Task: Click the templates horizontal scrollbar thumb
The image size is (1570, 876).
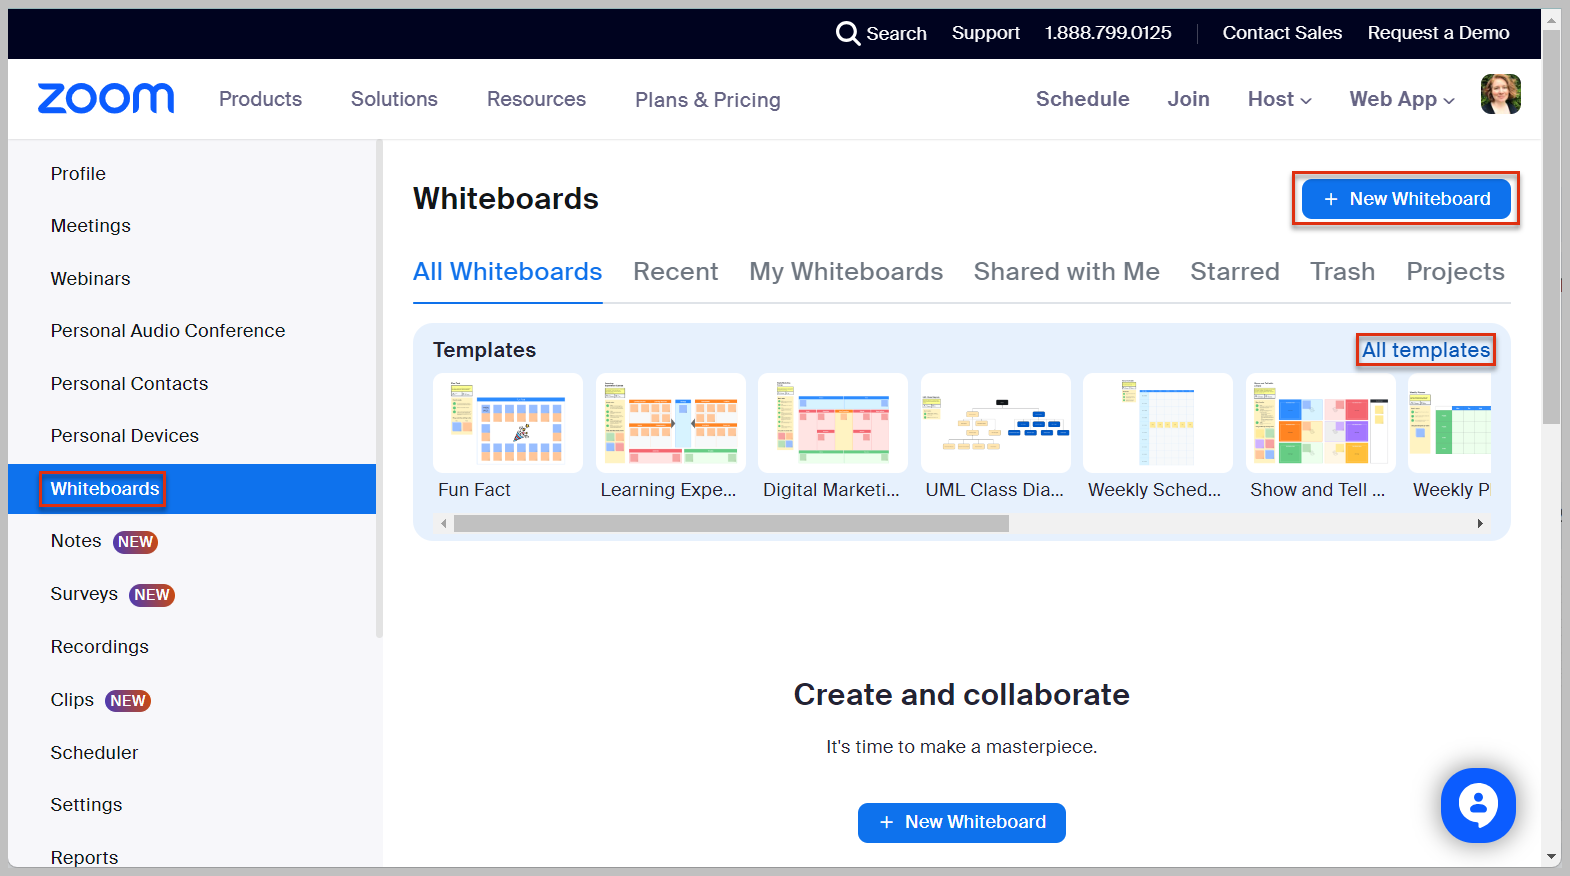Action: [x=731, y=524]
